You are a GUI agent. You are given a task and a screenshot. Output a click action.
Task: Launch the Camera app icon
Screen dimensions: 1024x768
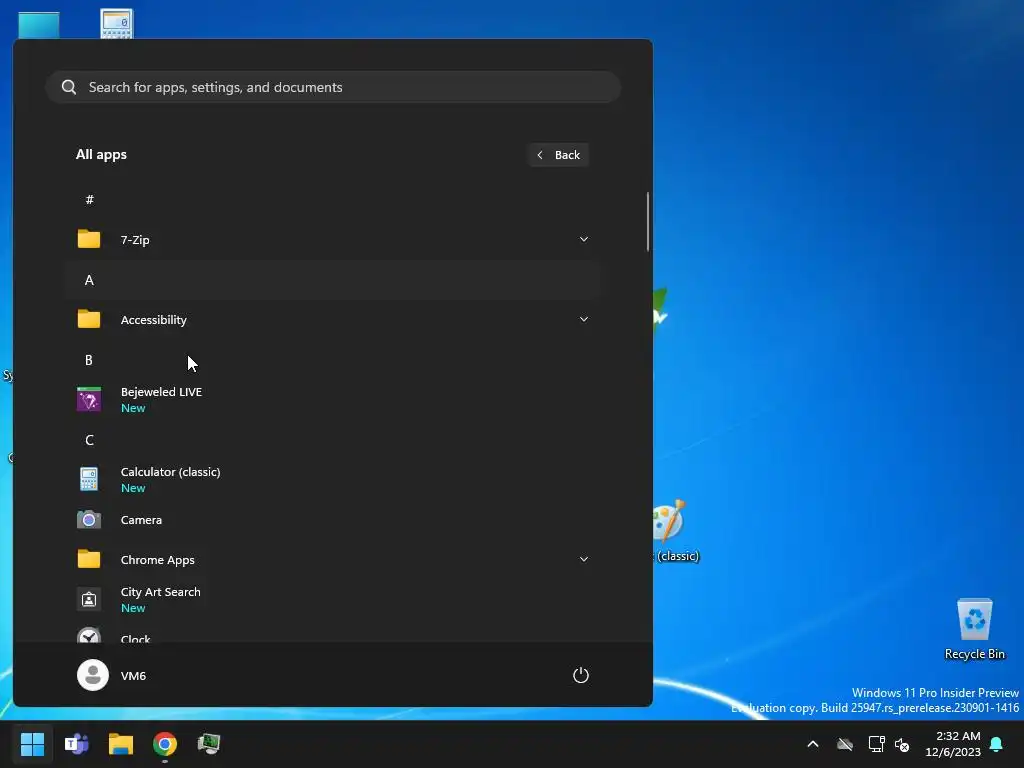(x=89, y=520)
